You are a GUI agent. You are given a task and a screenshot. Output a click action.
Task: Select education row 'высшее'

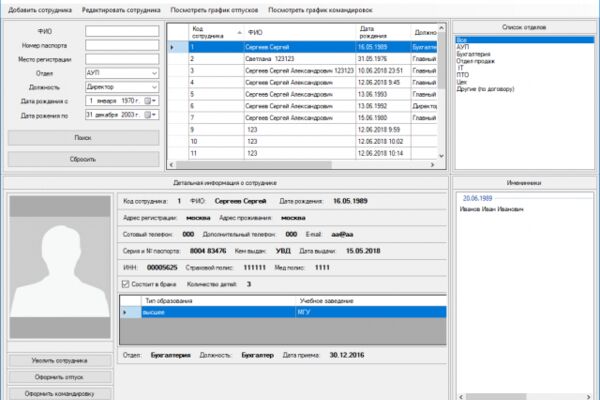pyautogui.click(x=283, y=312)
